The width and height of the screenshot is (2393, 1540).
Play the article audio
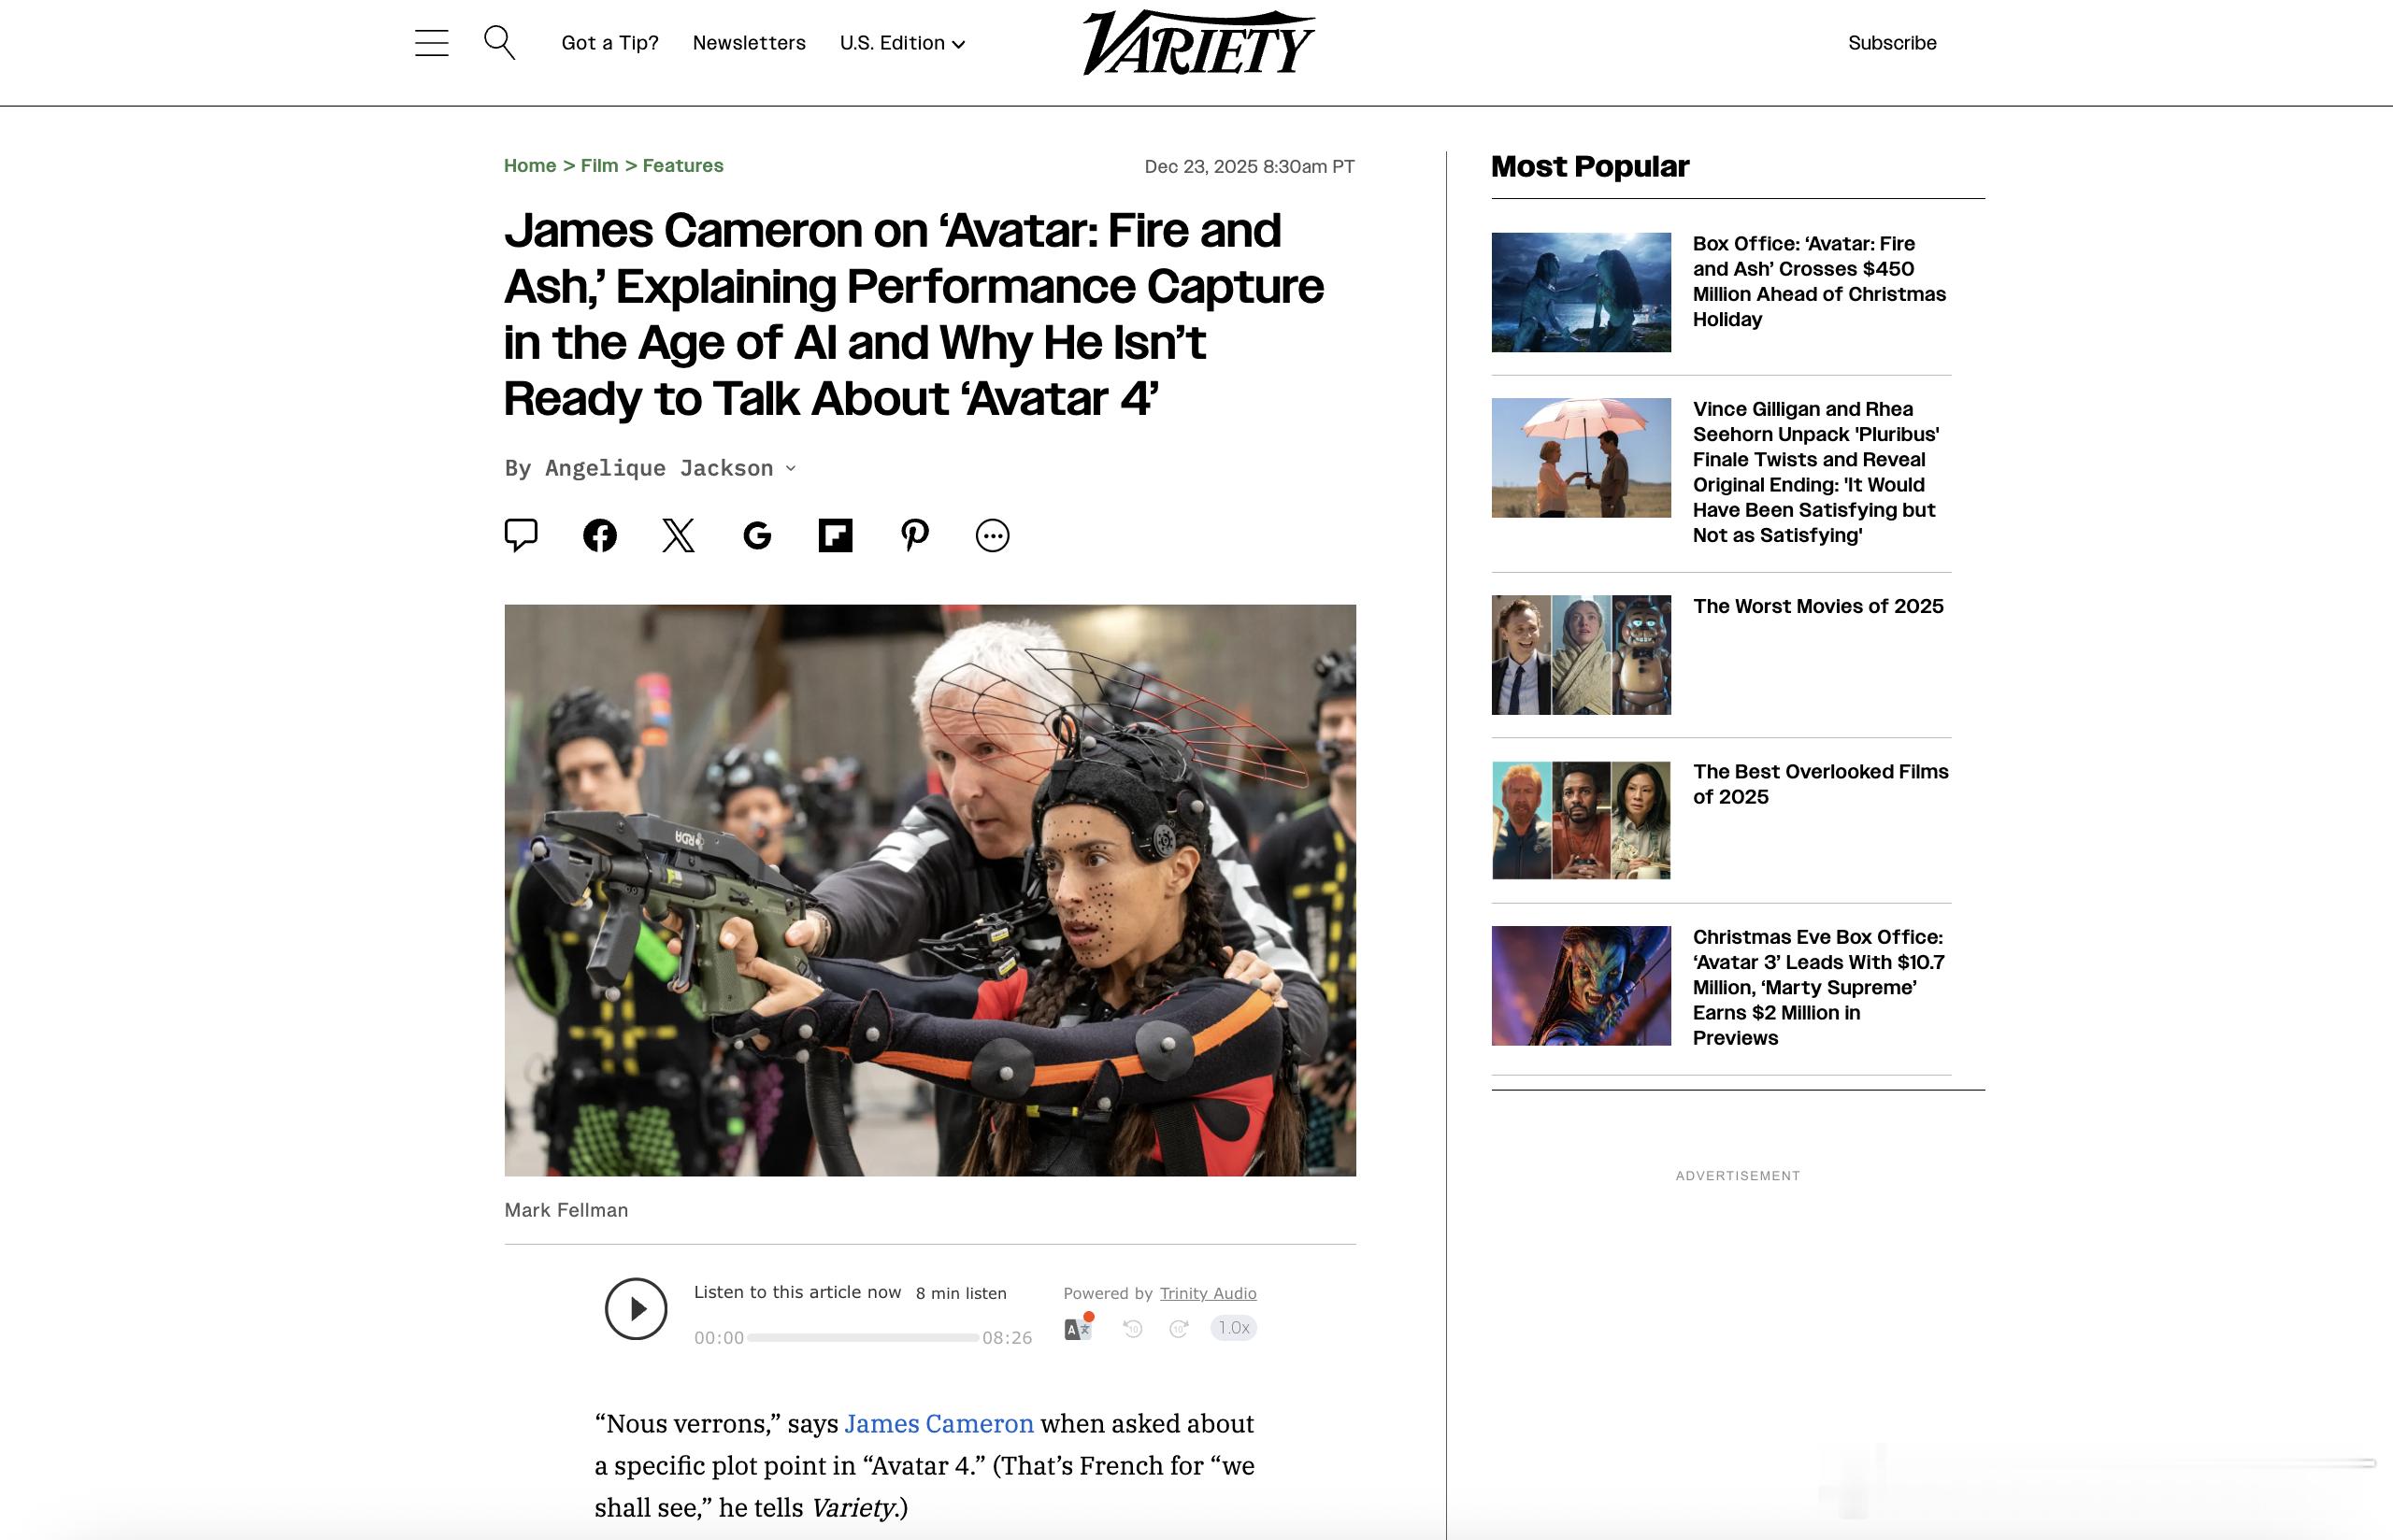coord(636,1309)
